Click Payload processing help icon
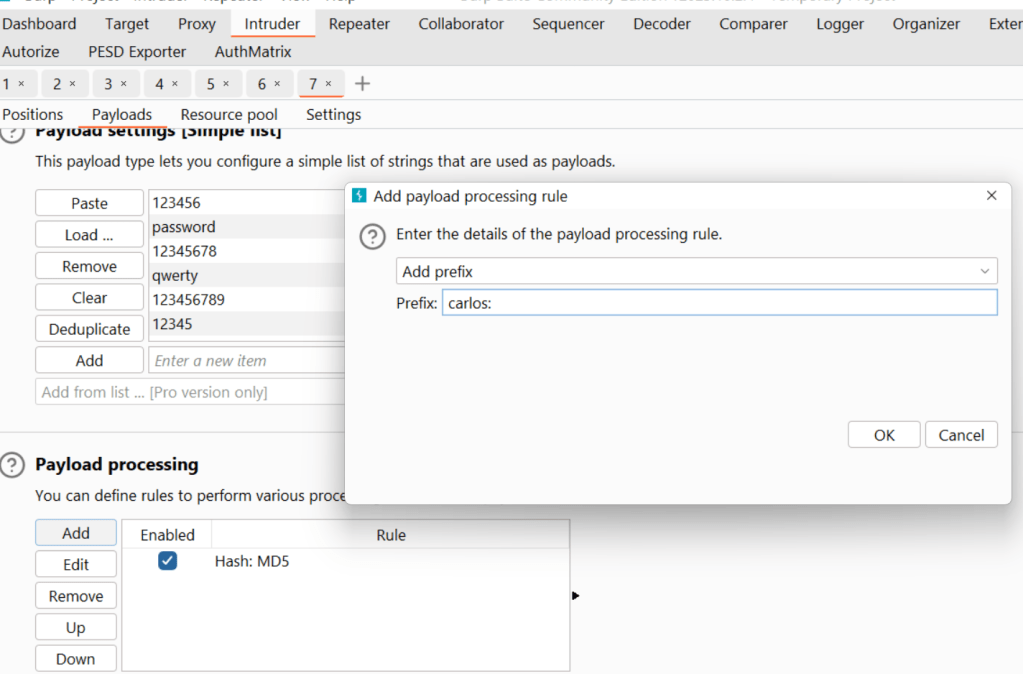1023x674 pixels. (x=12, y=465)
